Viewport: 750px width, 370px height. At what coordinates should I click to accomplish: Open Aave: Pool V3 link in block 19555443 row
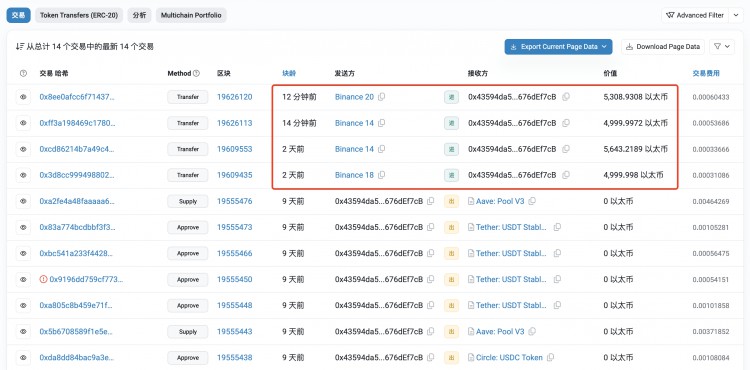point(500,331)
